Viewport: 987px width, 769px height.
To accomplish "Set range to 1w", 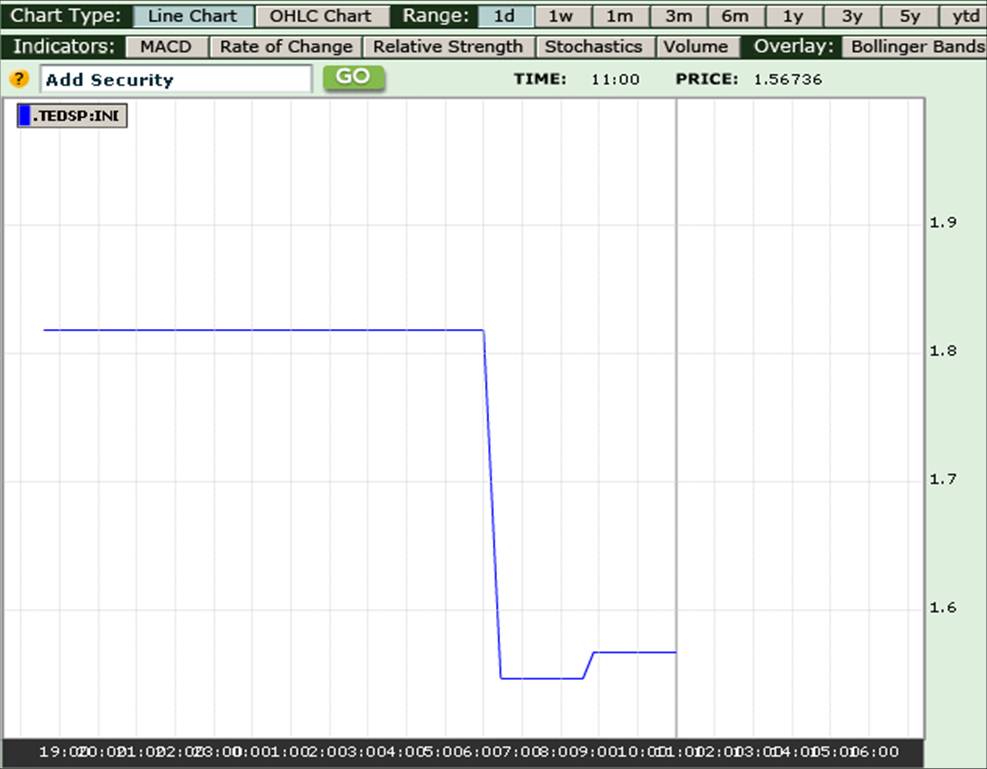I will click(x=561, y=16).
